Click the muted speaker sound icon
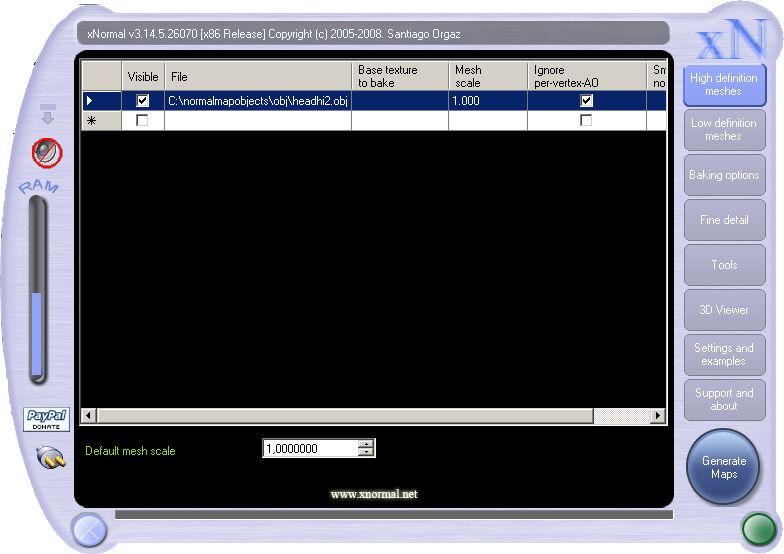 click(x=47, y=152)
